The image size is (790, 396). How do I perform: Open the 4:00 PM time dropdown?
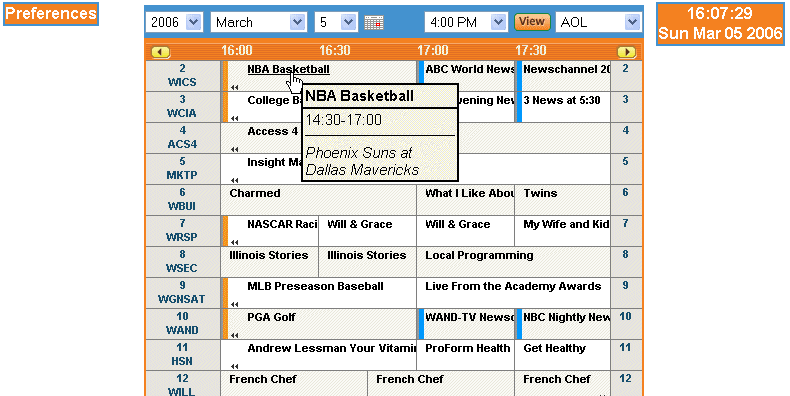click(x=466, y=22)
